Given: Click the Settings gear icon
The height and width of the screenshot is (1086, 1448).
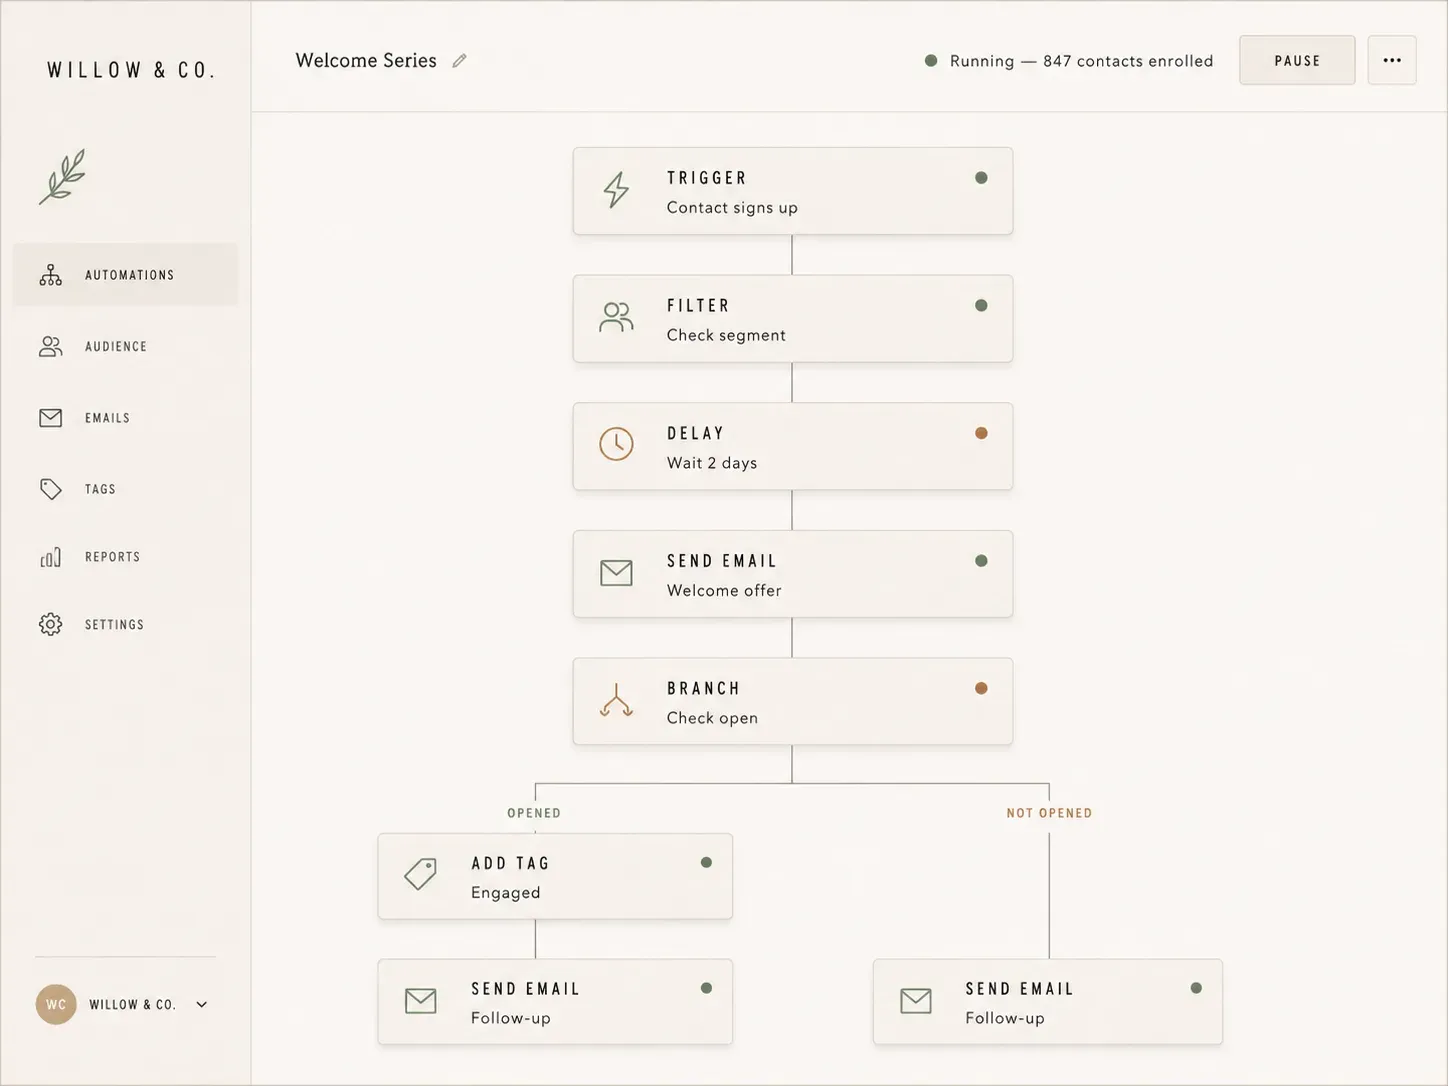Looking at the screenshot, I should pos(51,624).
